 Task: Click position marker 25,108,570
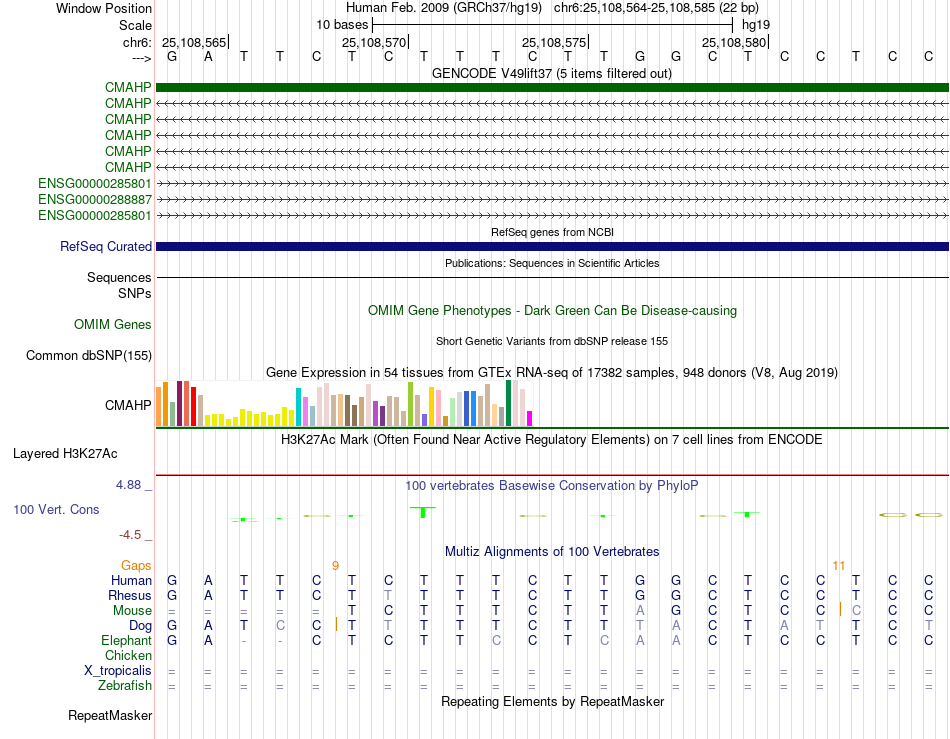[374, 42]
